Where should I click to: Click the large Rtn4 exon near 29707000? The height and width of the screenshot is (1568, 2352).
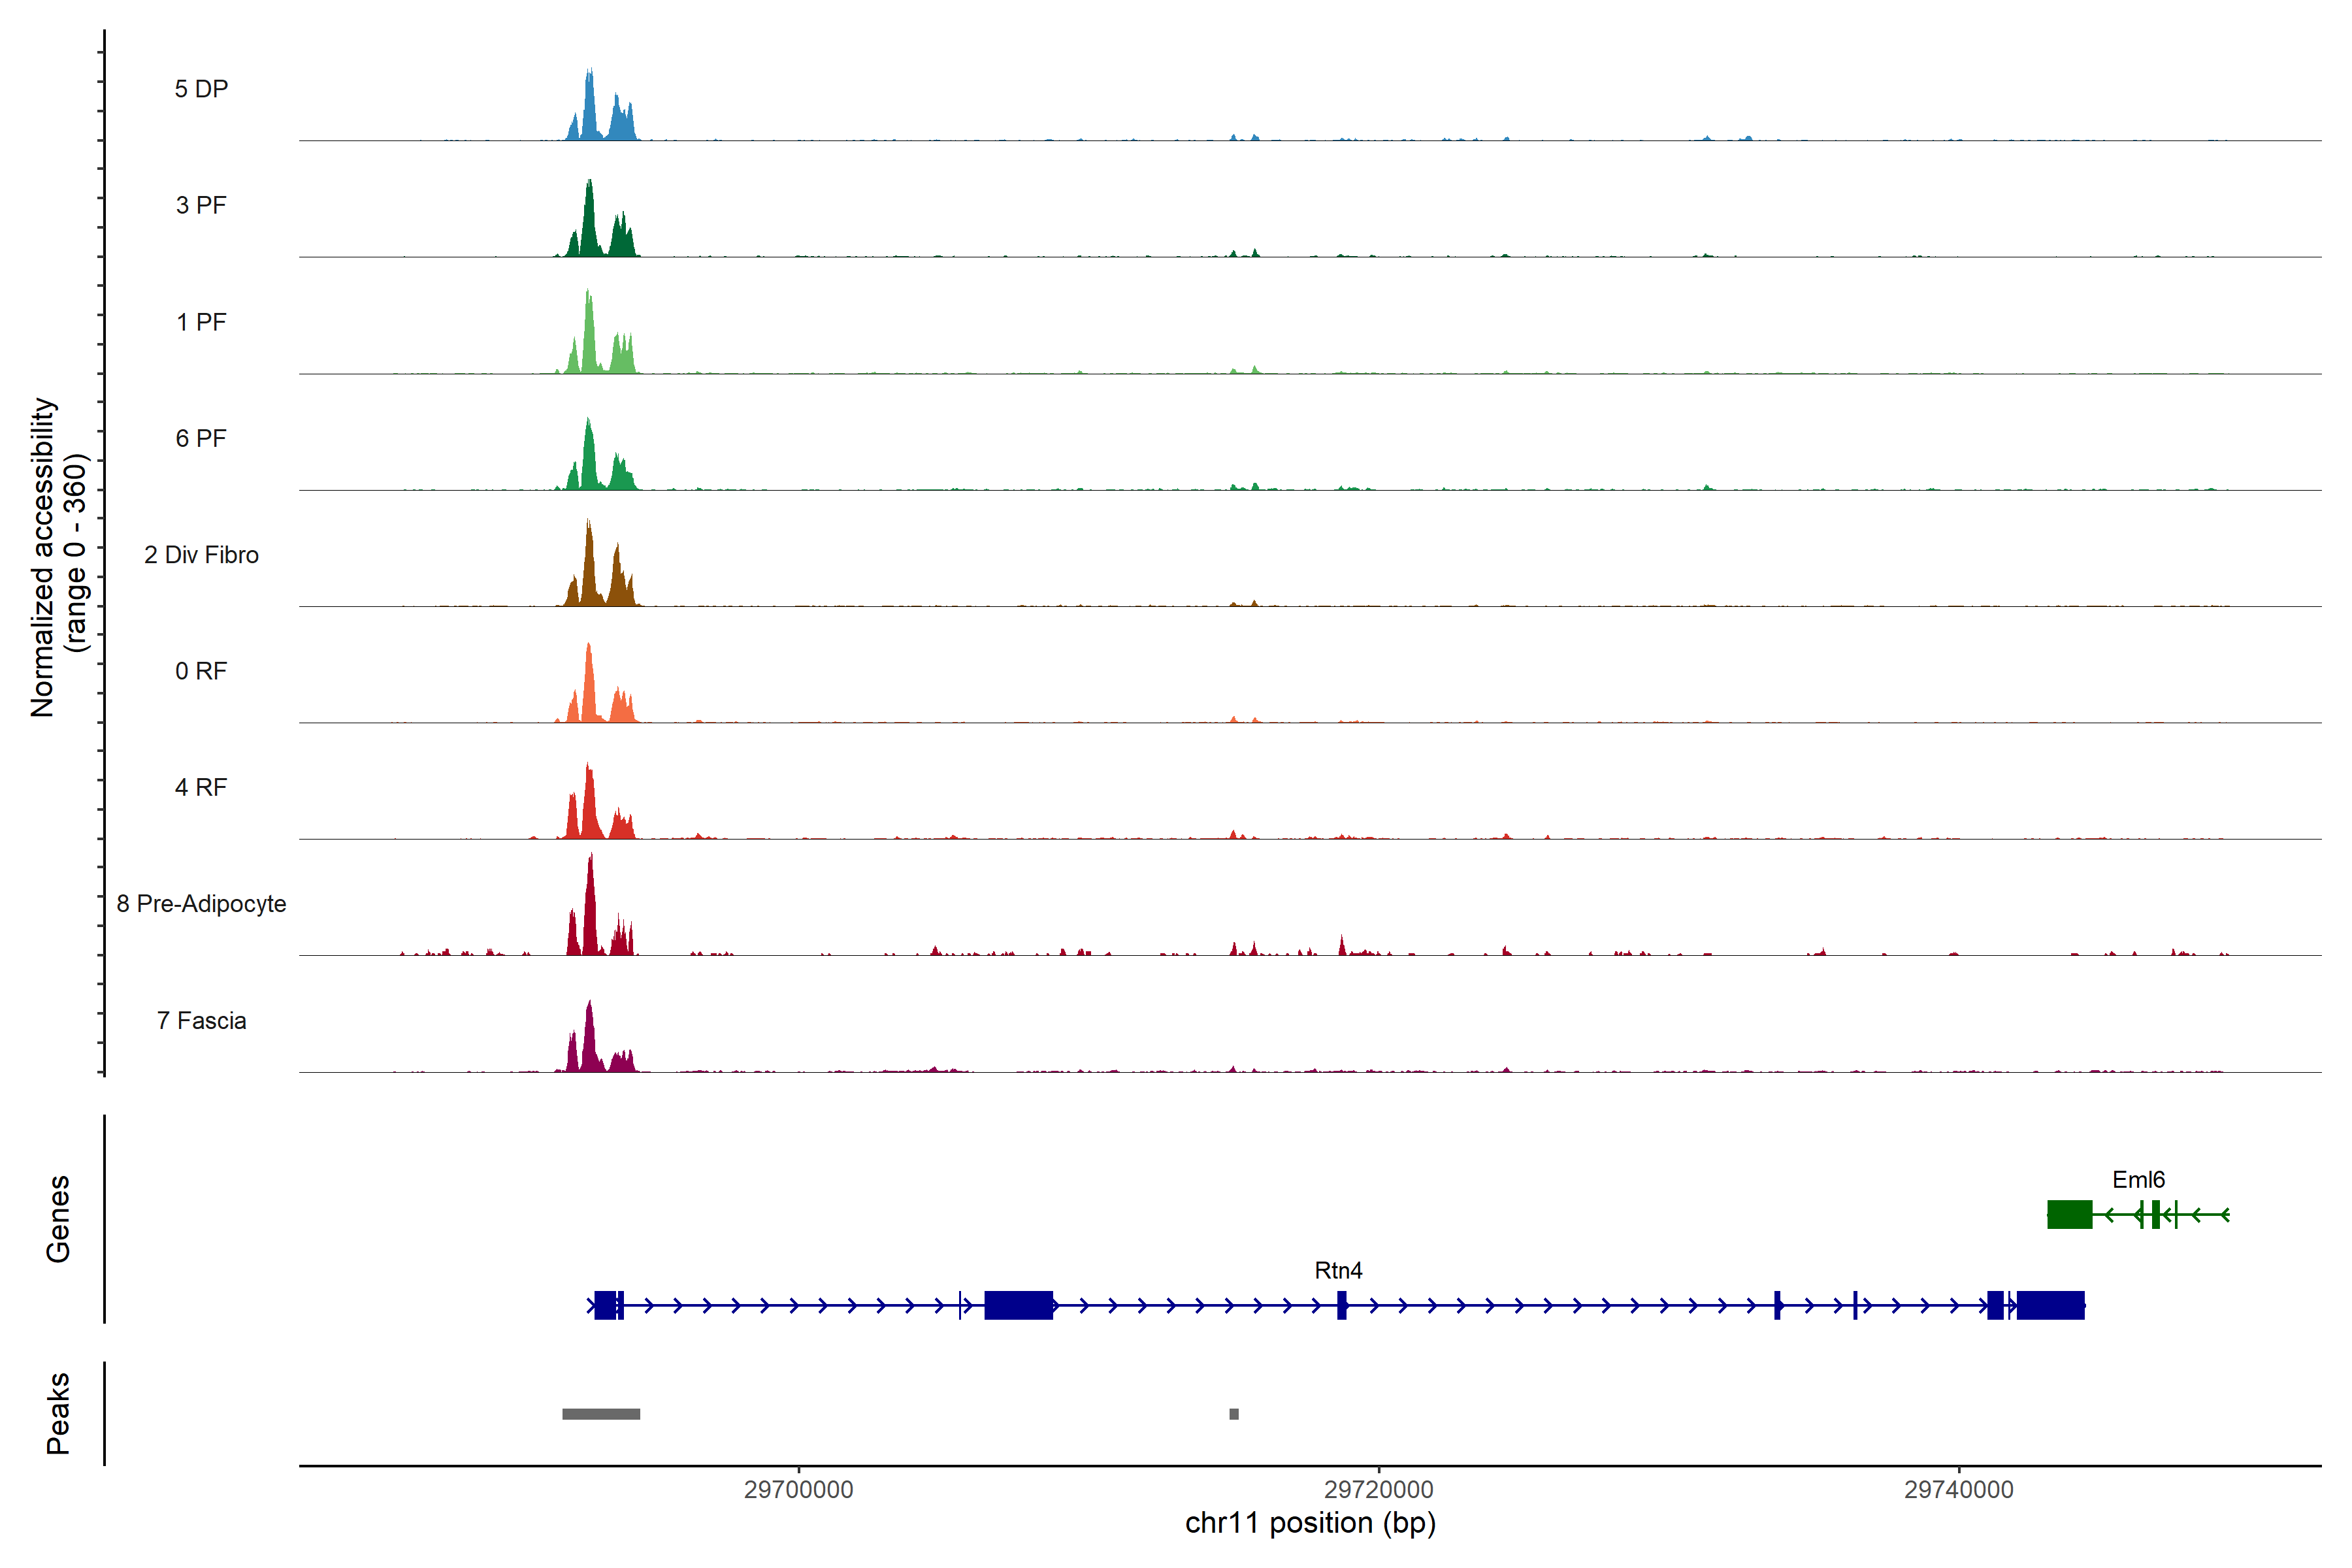1018,1306
